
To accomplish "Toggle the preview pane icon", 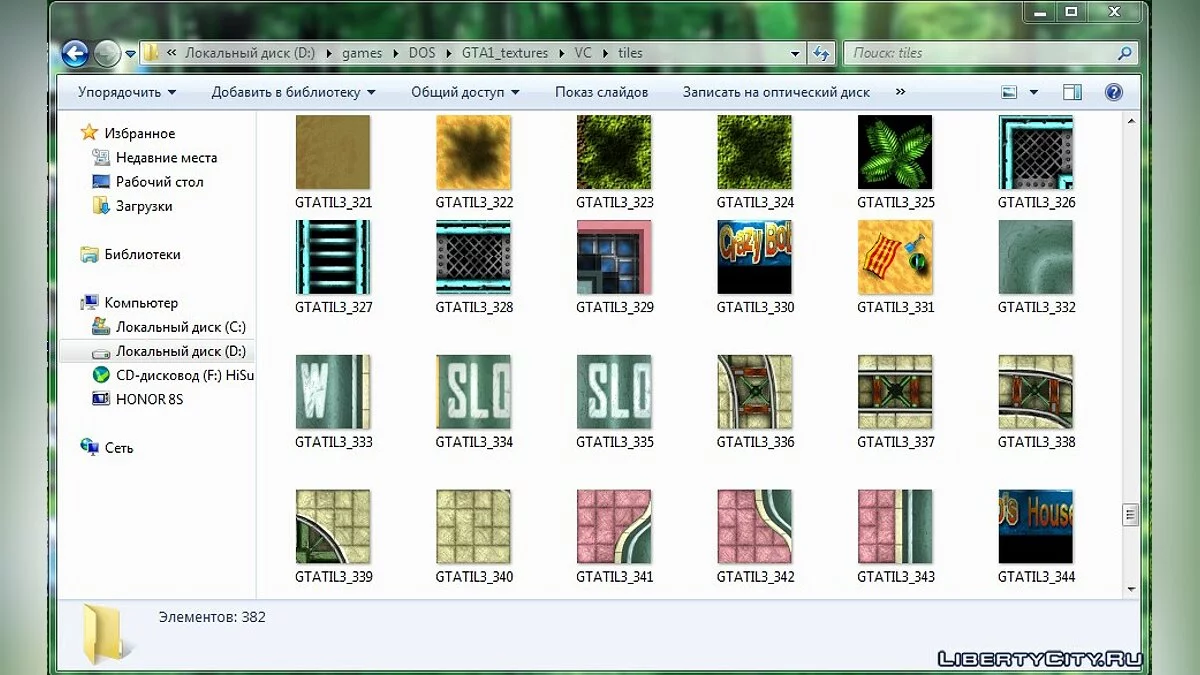I will tap(1072, 92).
